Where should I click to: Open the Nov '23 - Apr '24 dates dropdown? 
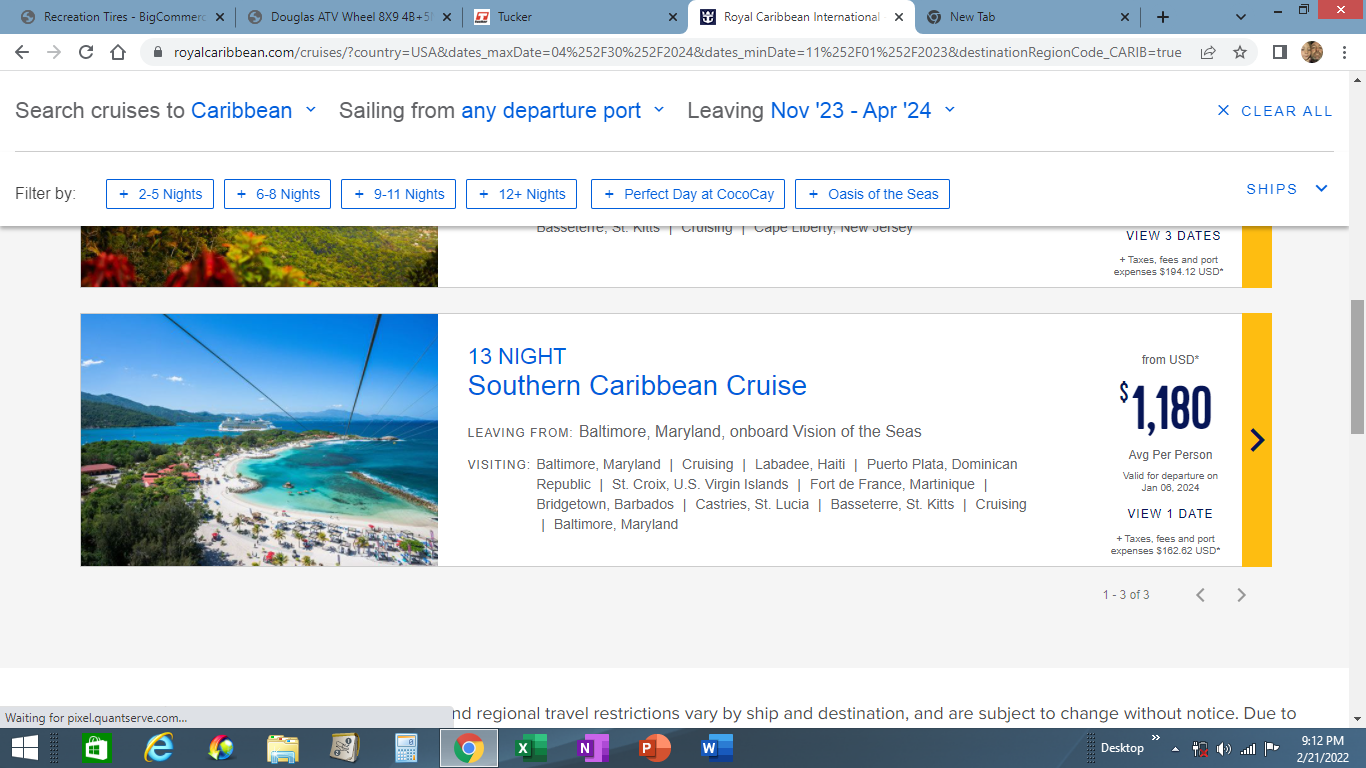click(x=863, y=110)
